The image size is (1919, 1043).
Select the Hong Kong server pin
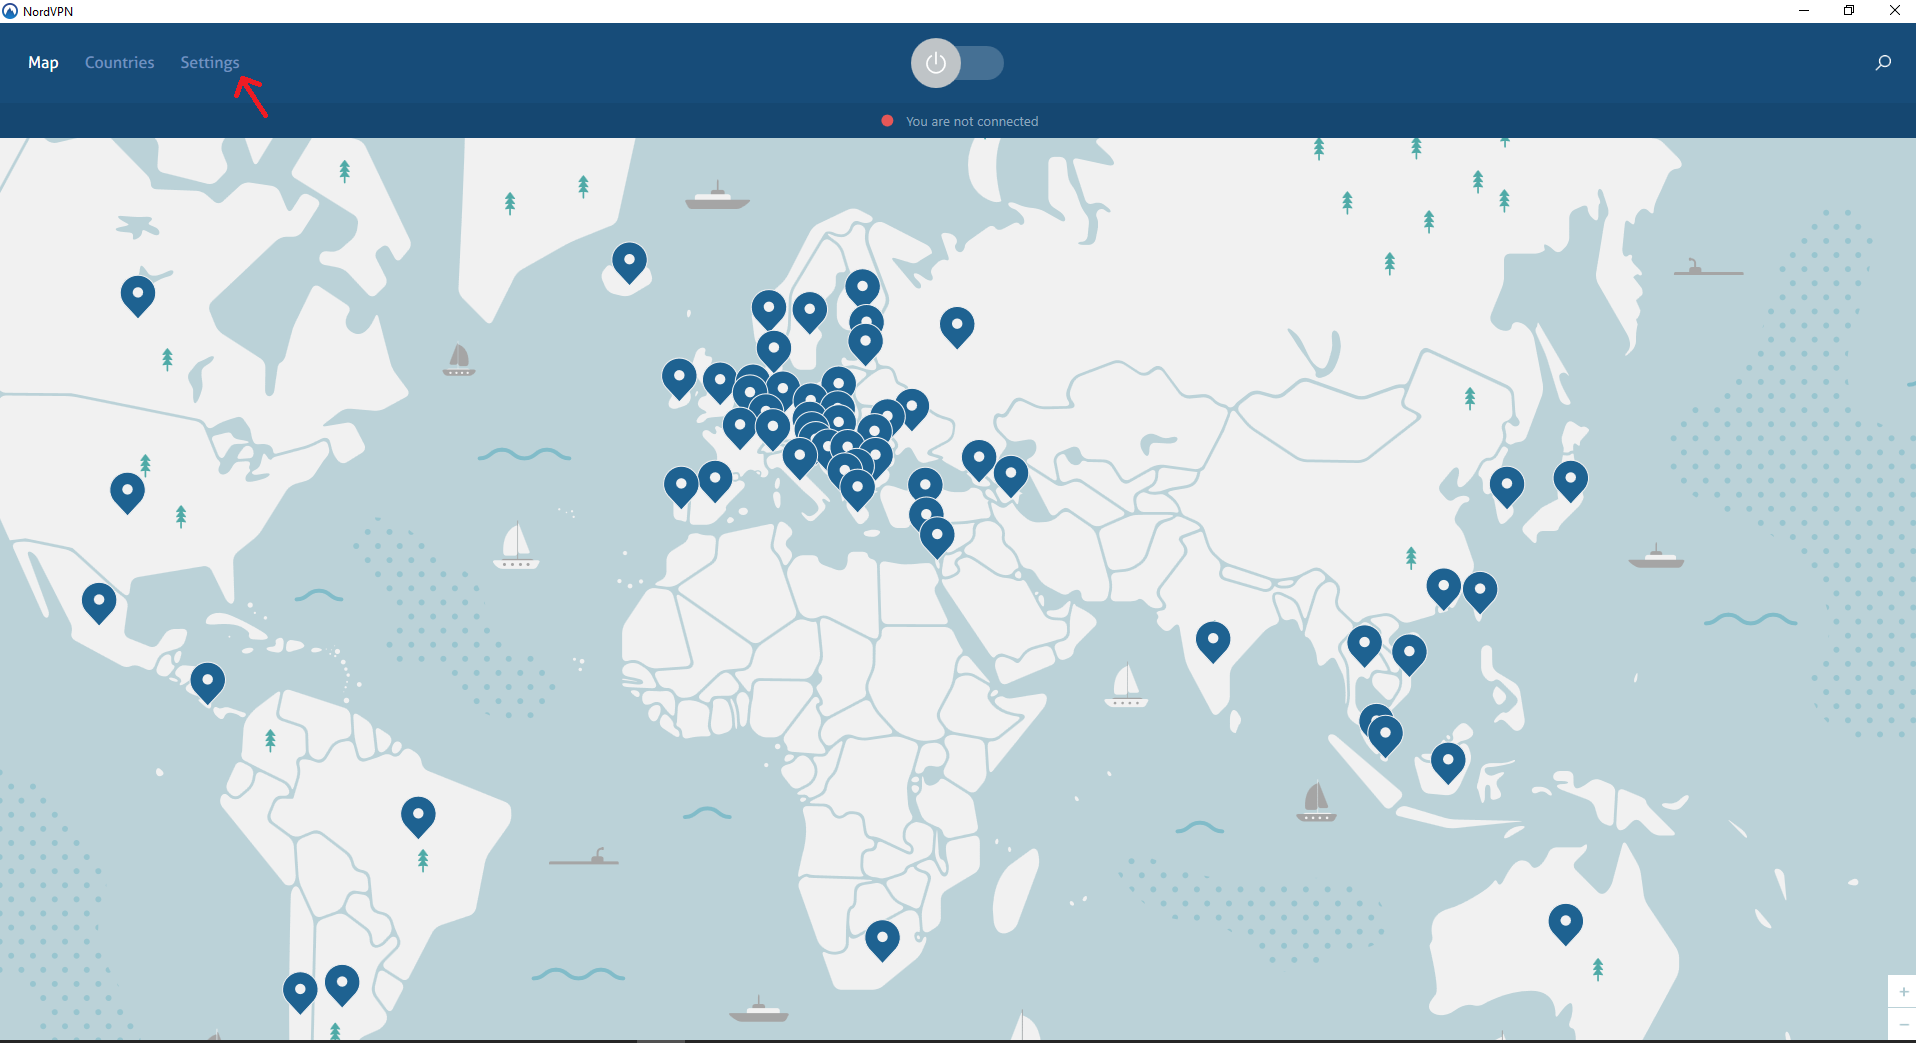pyautogui.click(x=1444, y=589)
